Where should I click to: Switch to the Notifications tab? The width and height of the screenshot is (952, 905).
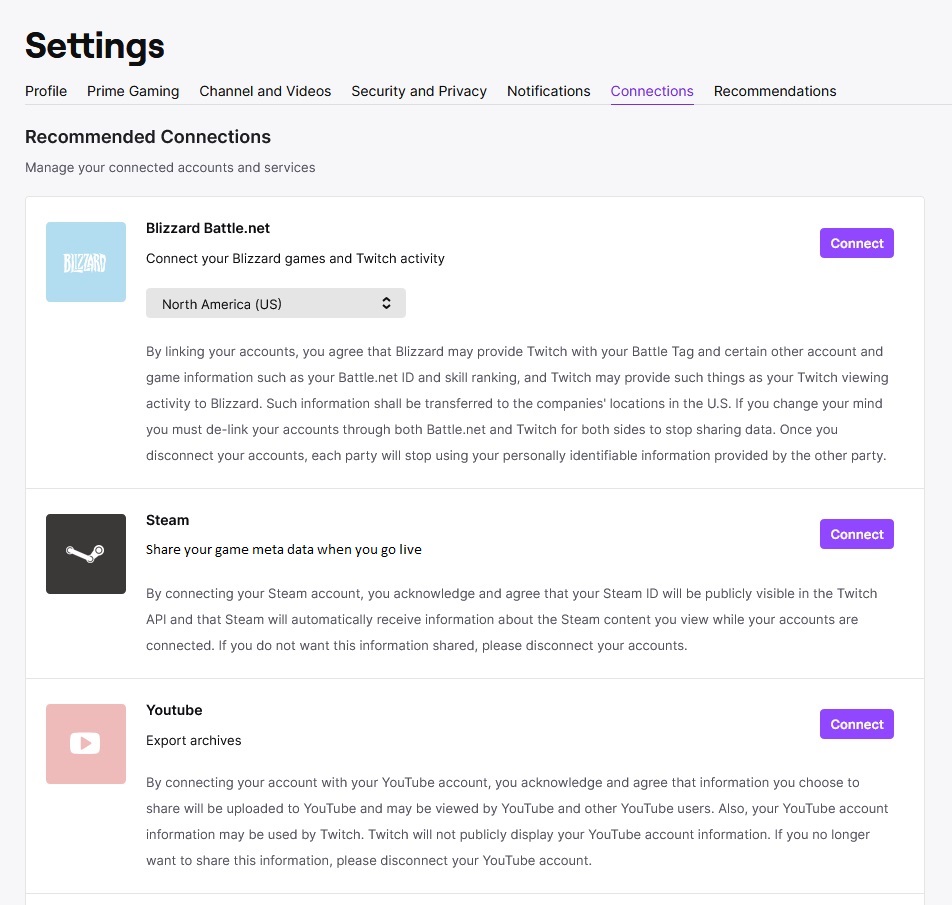[x=548, y=91]
